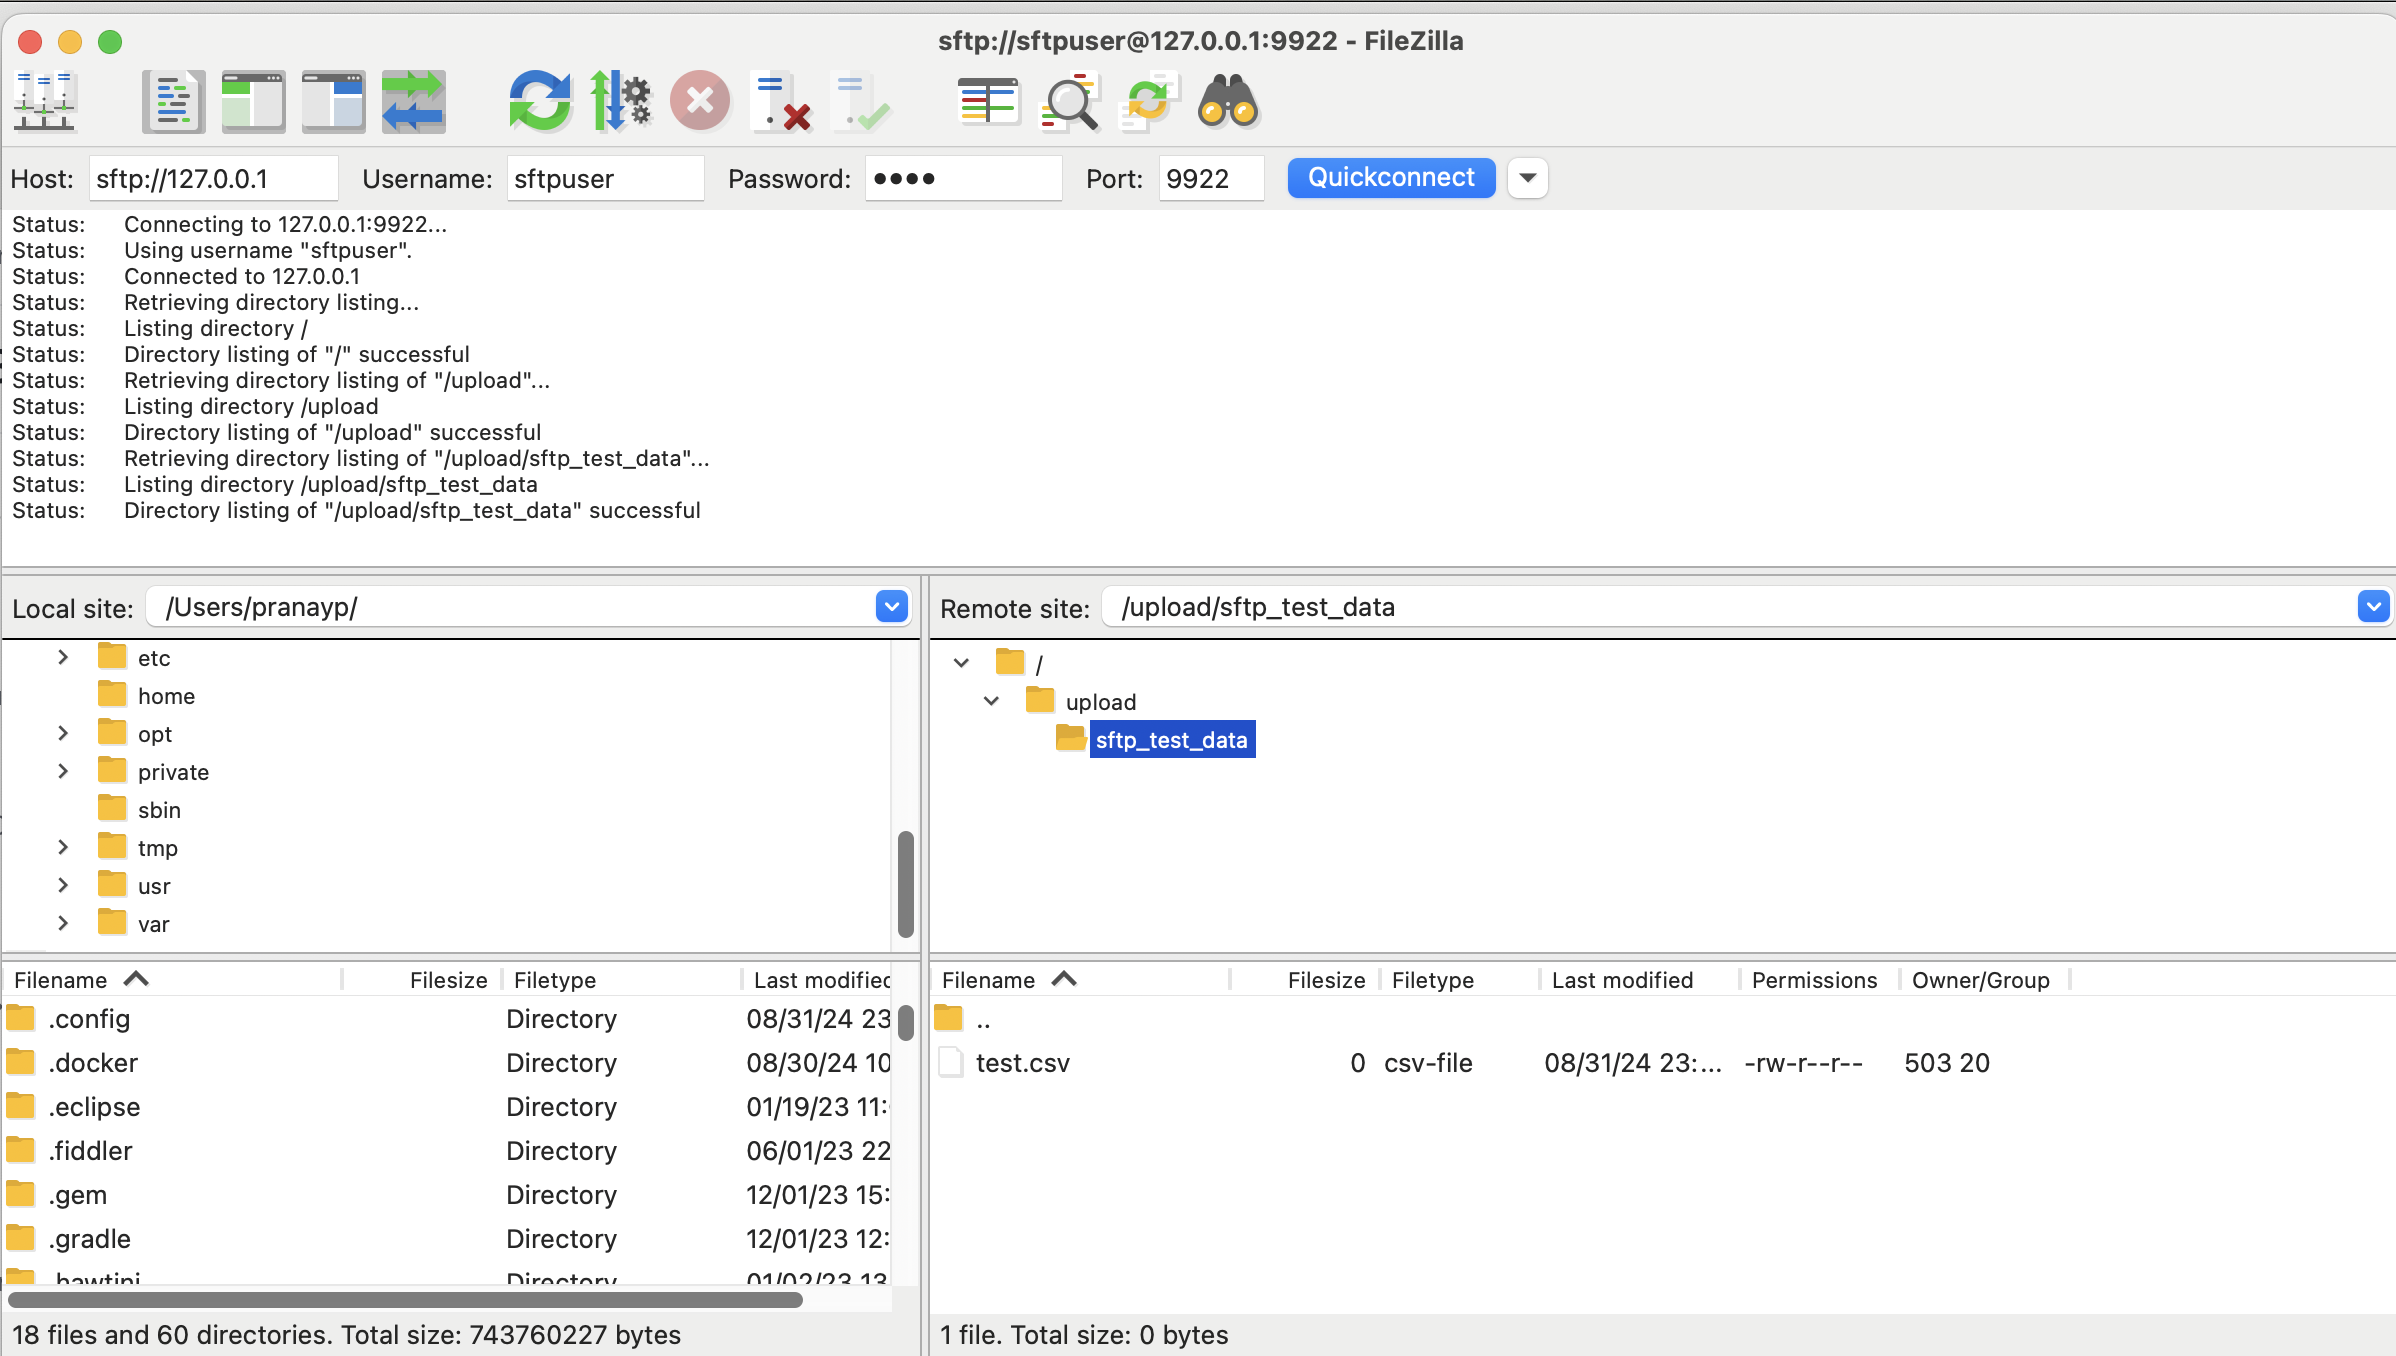
Task: Toggle synchronized browsing
Action: tap(1149, 102)
